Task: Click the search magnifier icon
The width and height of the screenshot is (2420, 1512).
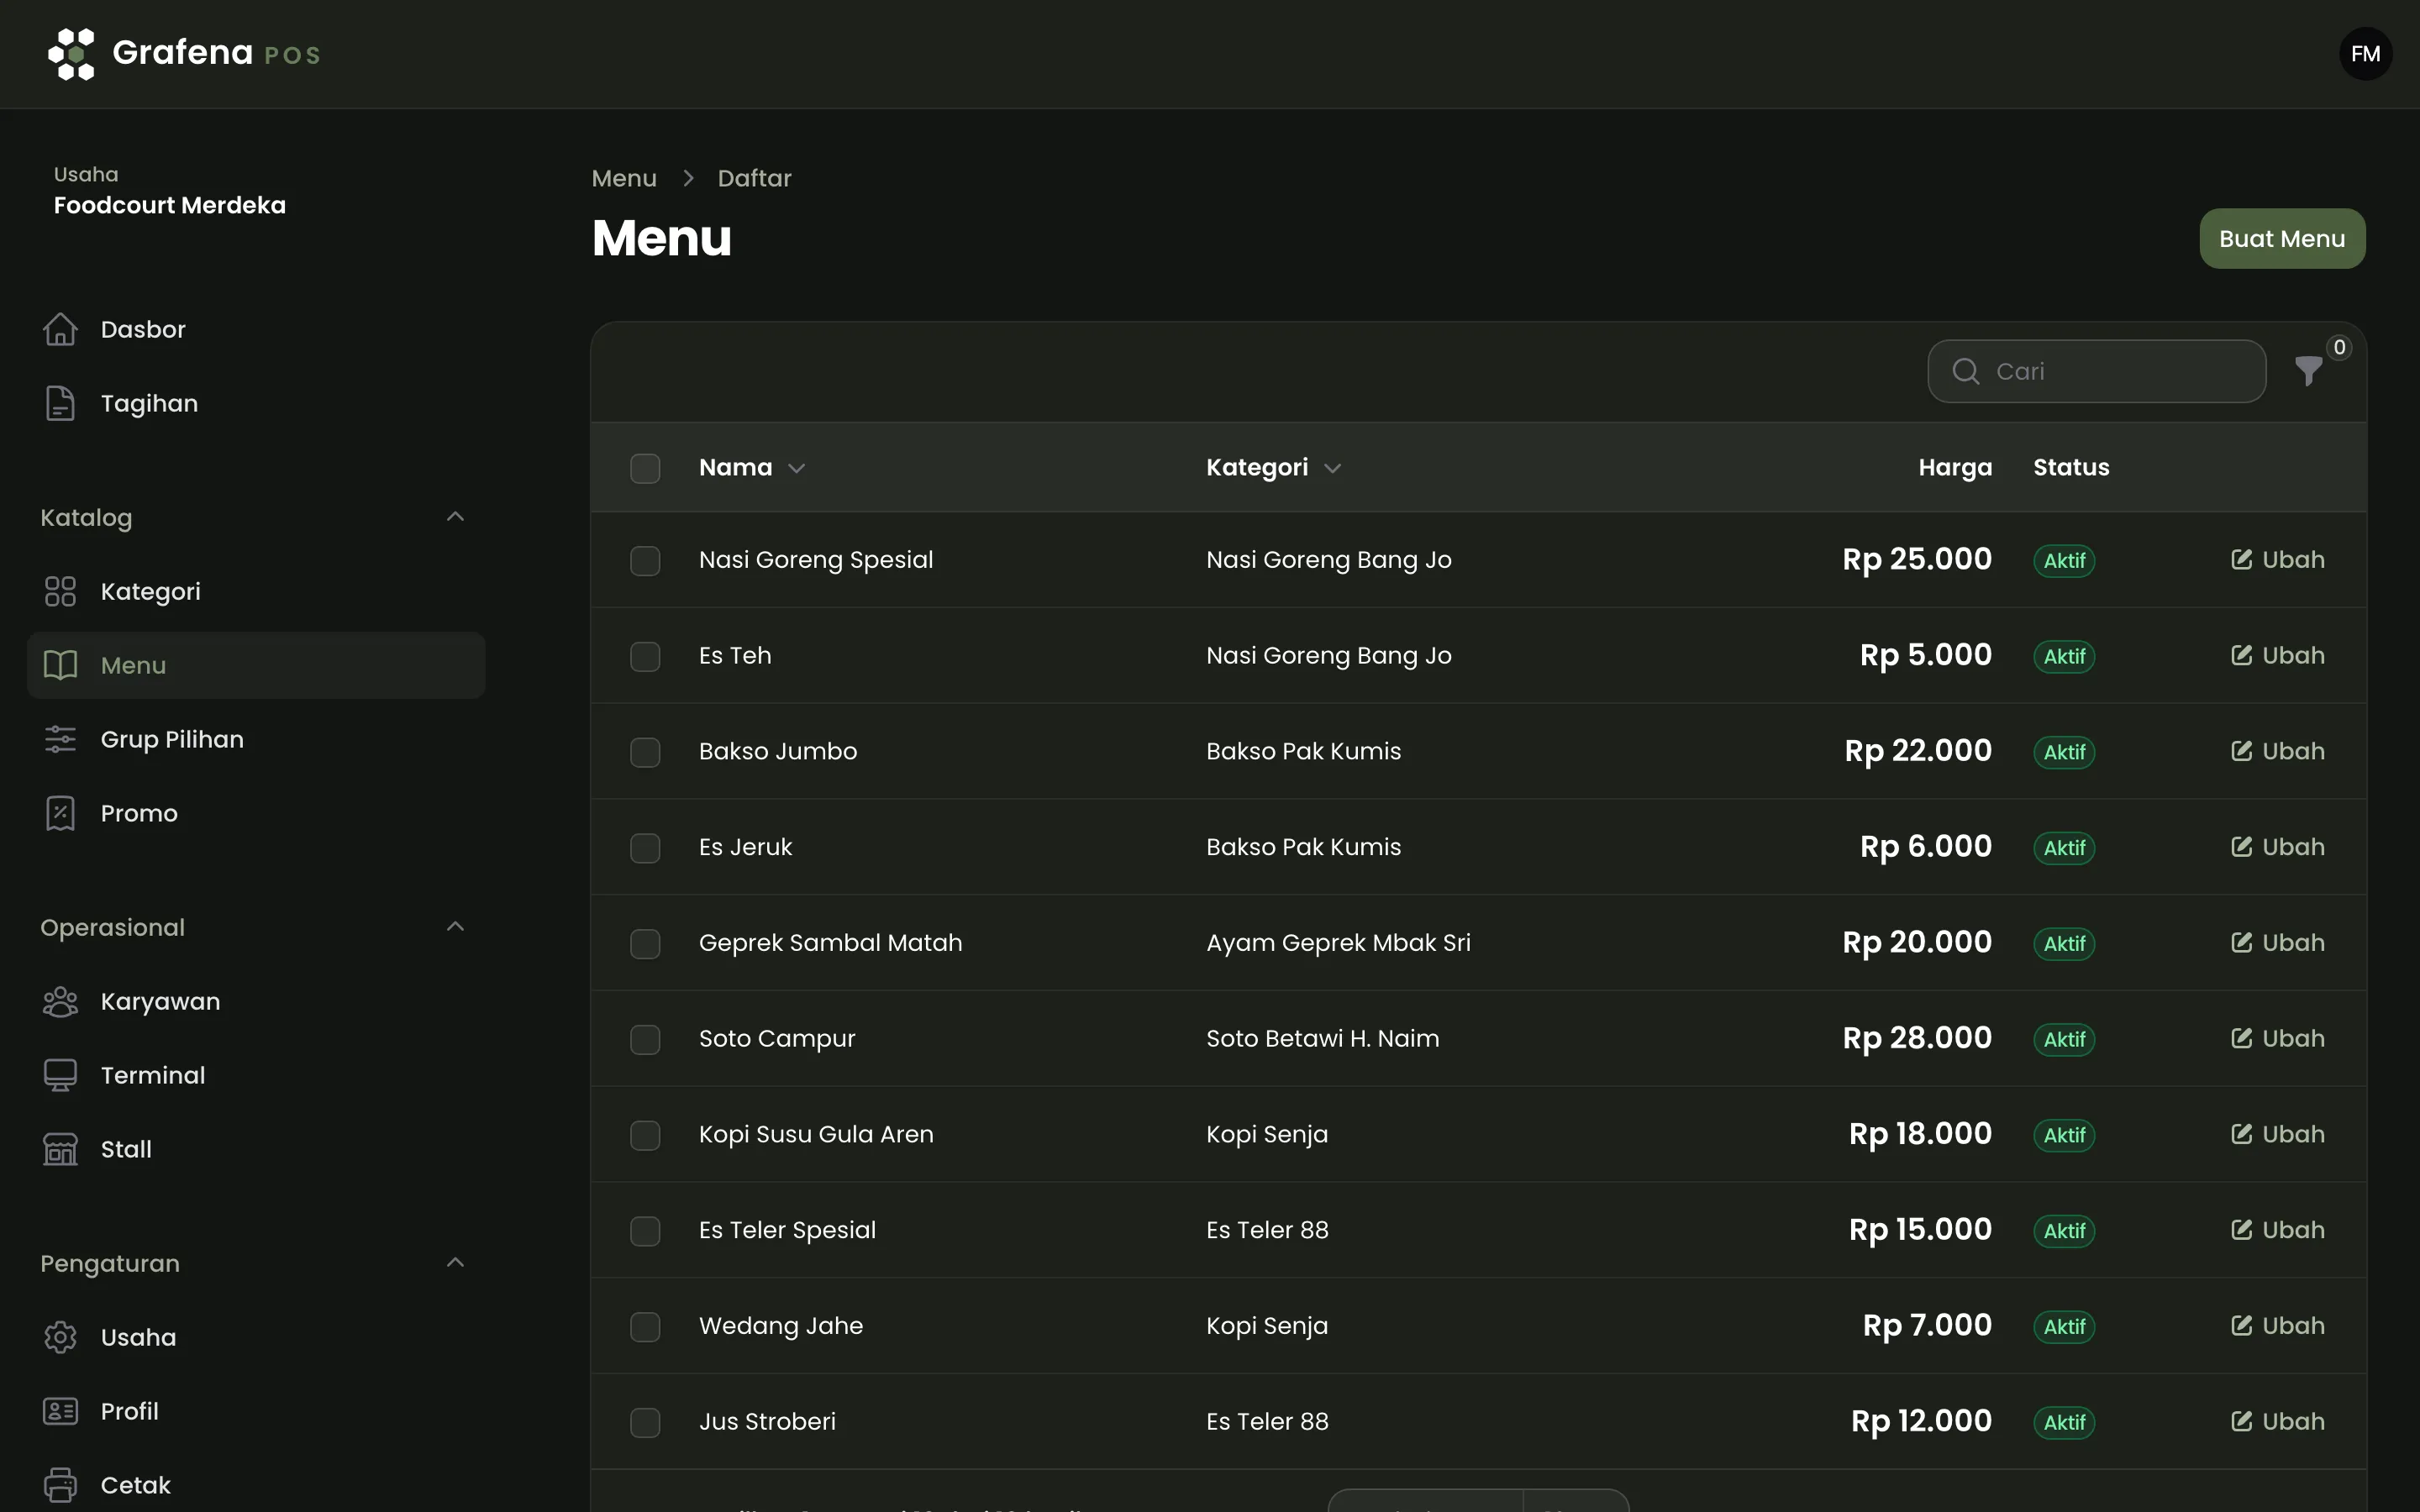Action: click(1966, 371)
